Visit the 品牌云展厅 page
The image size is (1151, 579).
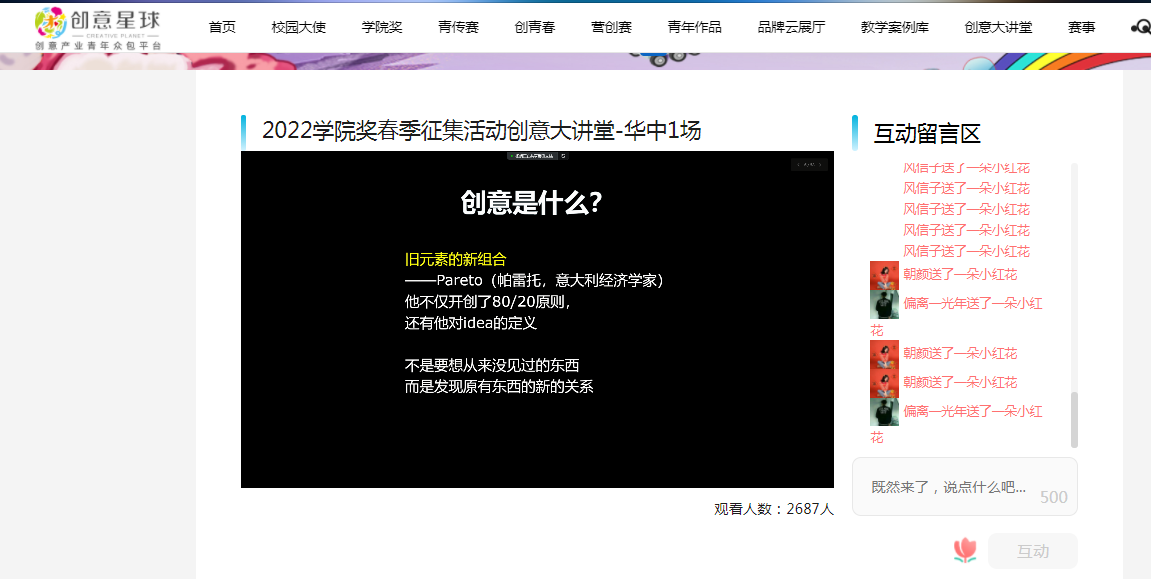[791, 27]
